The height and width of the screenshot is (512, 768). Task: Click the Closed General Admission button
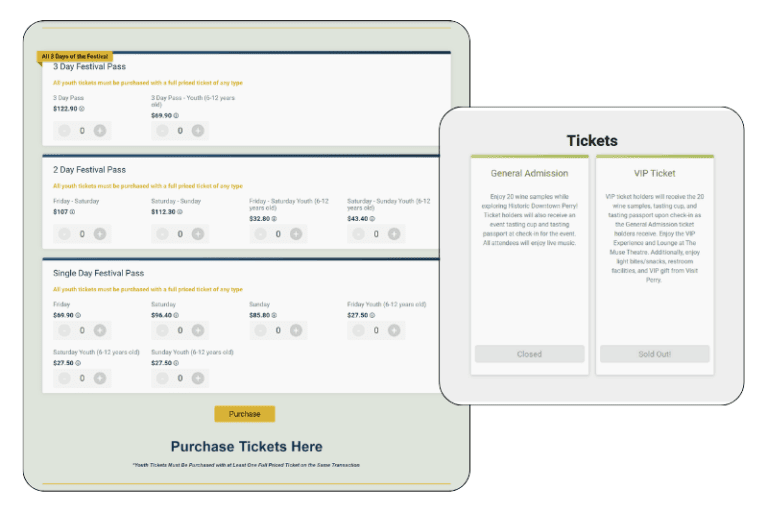[529, 354]
